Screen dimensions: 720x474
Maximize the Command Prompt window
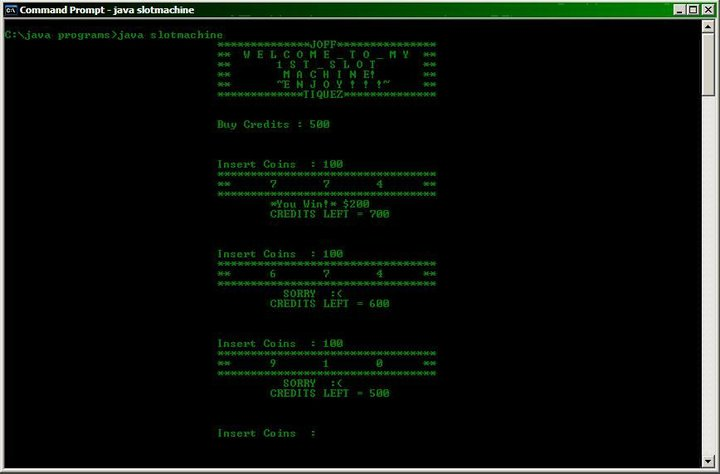693,10
